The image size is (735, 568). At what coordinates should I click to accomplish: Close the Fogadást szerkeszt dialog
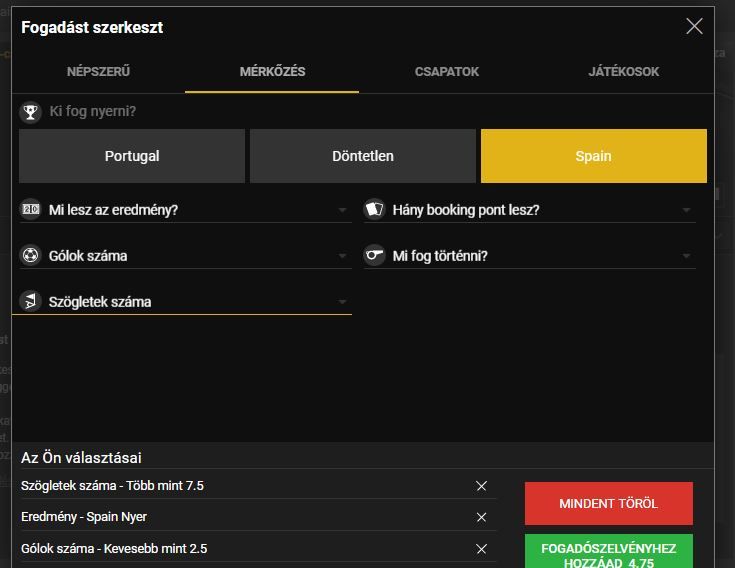click(694, 26)
